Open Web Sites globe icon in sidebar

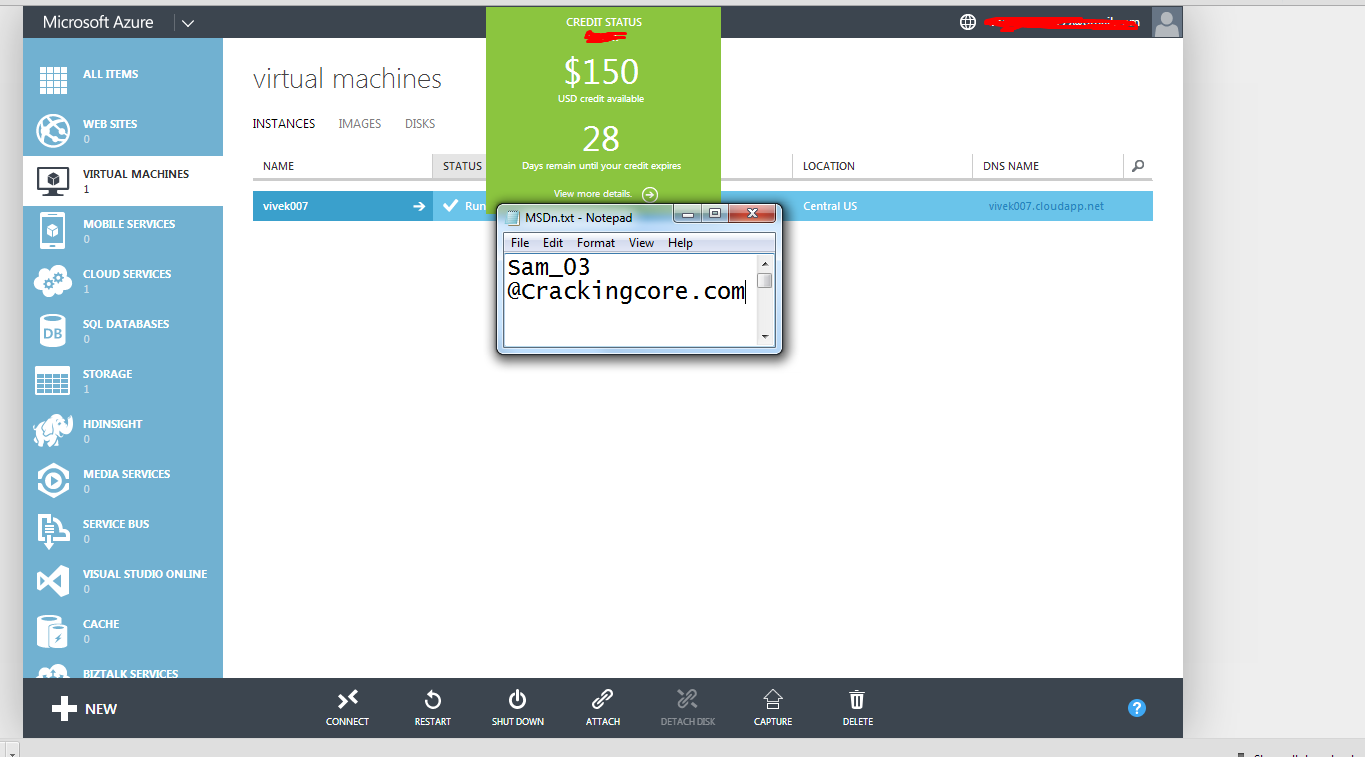pos(53,131)
